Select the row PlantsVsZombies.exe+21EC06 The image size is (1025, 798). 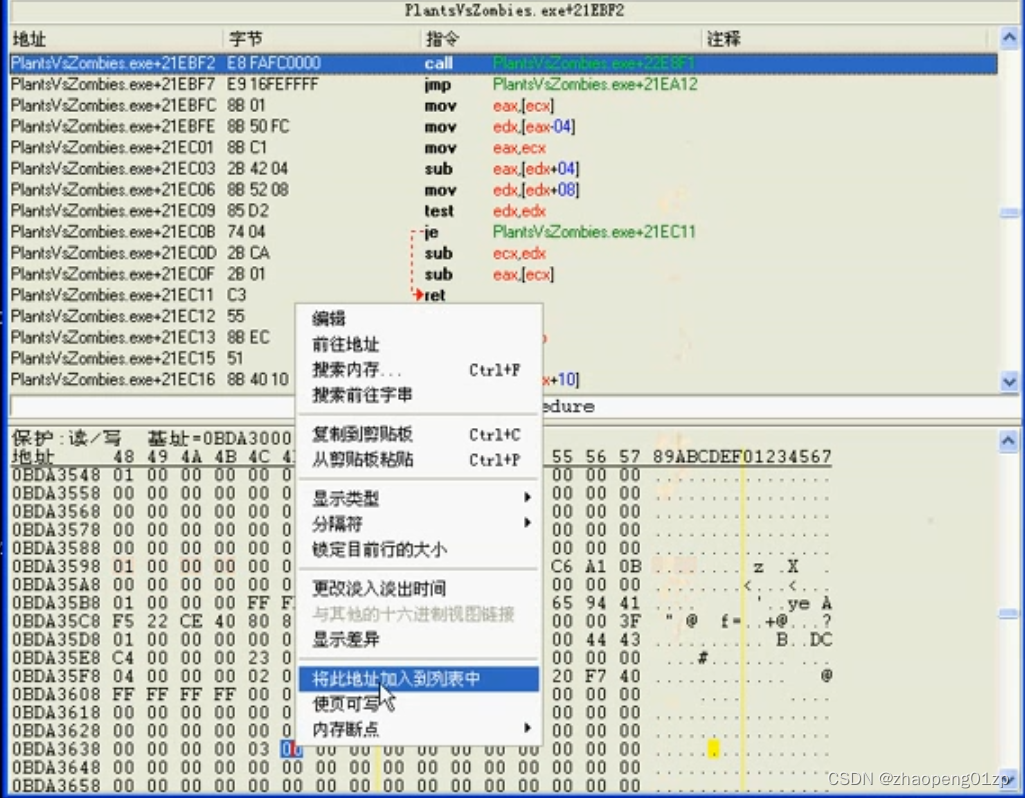pos(503,190)
